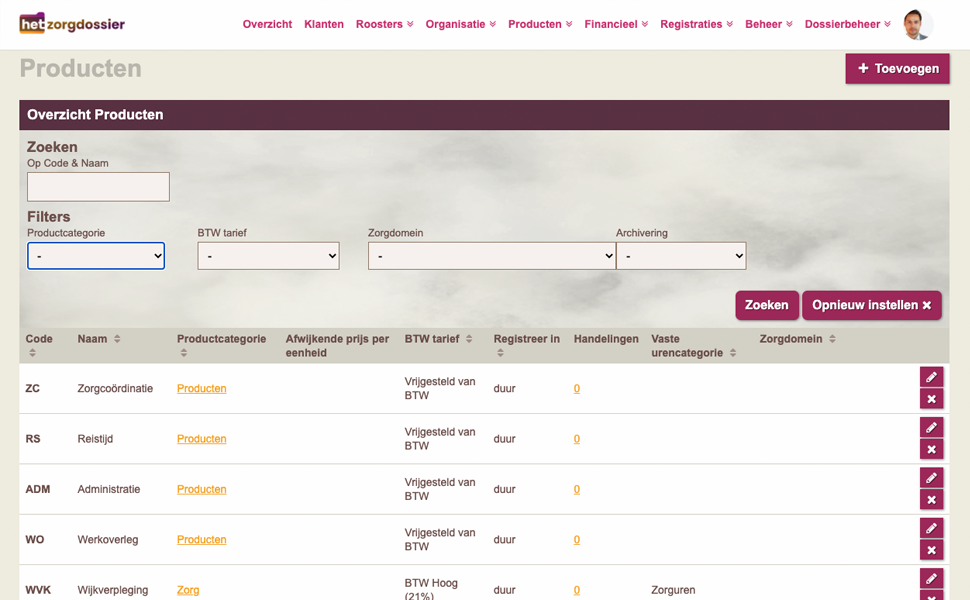
Task: Sort products by BTW tarief column
Action: pos(469,339)
